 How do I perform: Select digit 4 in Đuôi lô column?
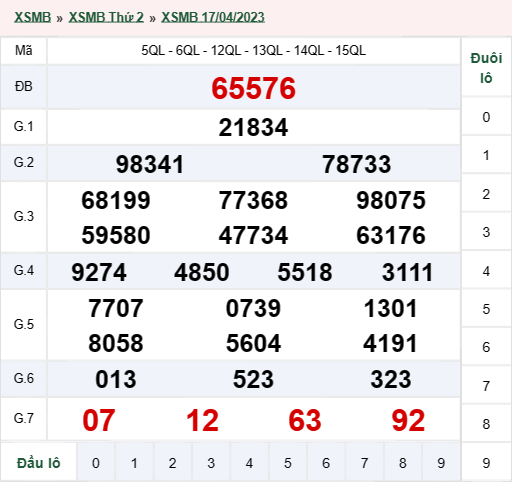(x=486, y=271)
